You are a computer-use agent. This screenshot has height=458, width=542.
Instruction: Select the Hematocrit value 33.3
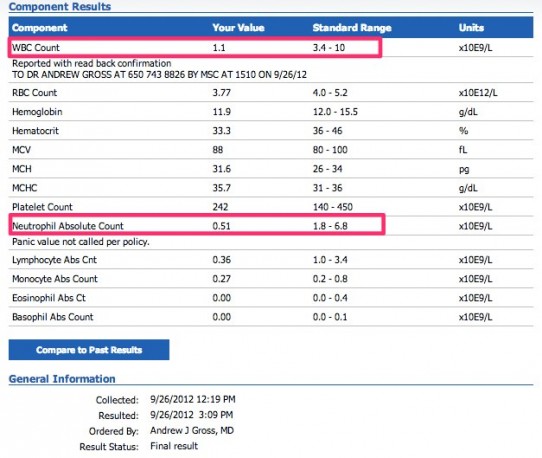click(221, 131)
